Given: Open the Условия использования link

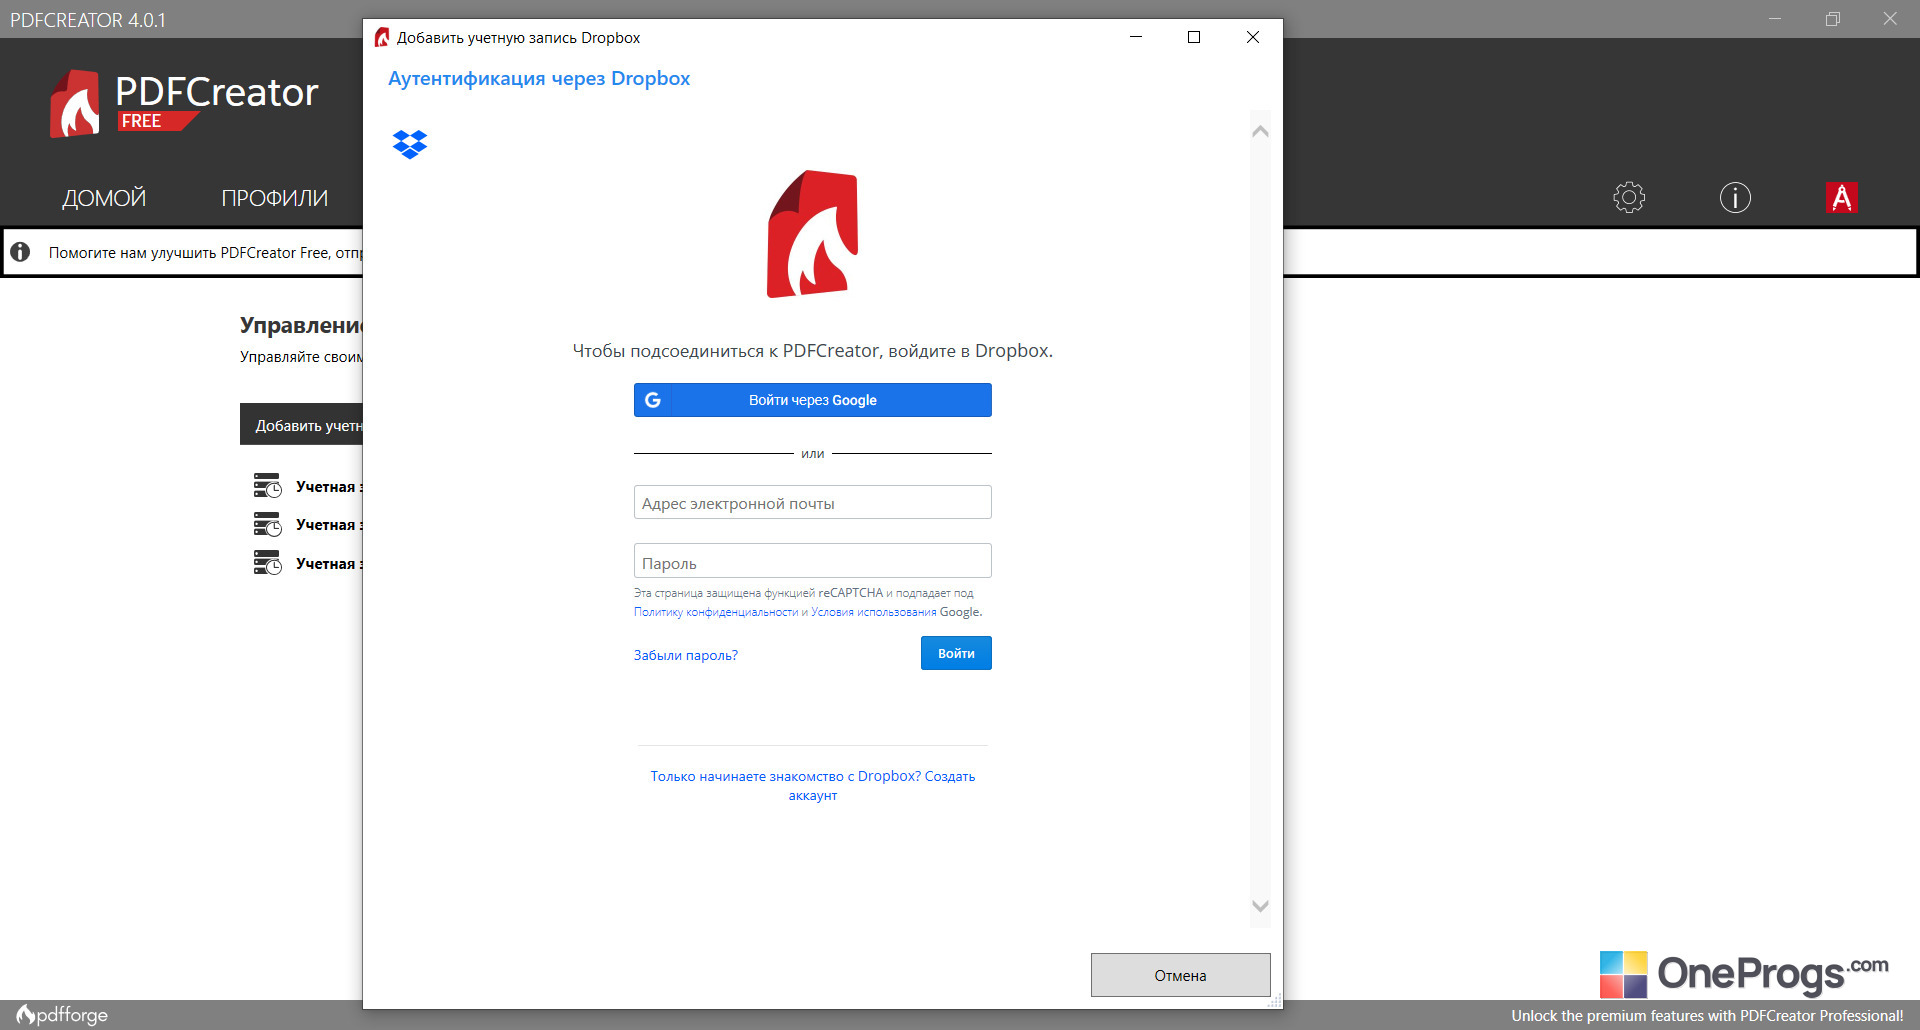Looking at the screenshot, I should [x=874, y=612].
